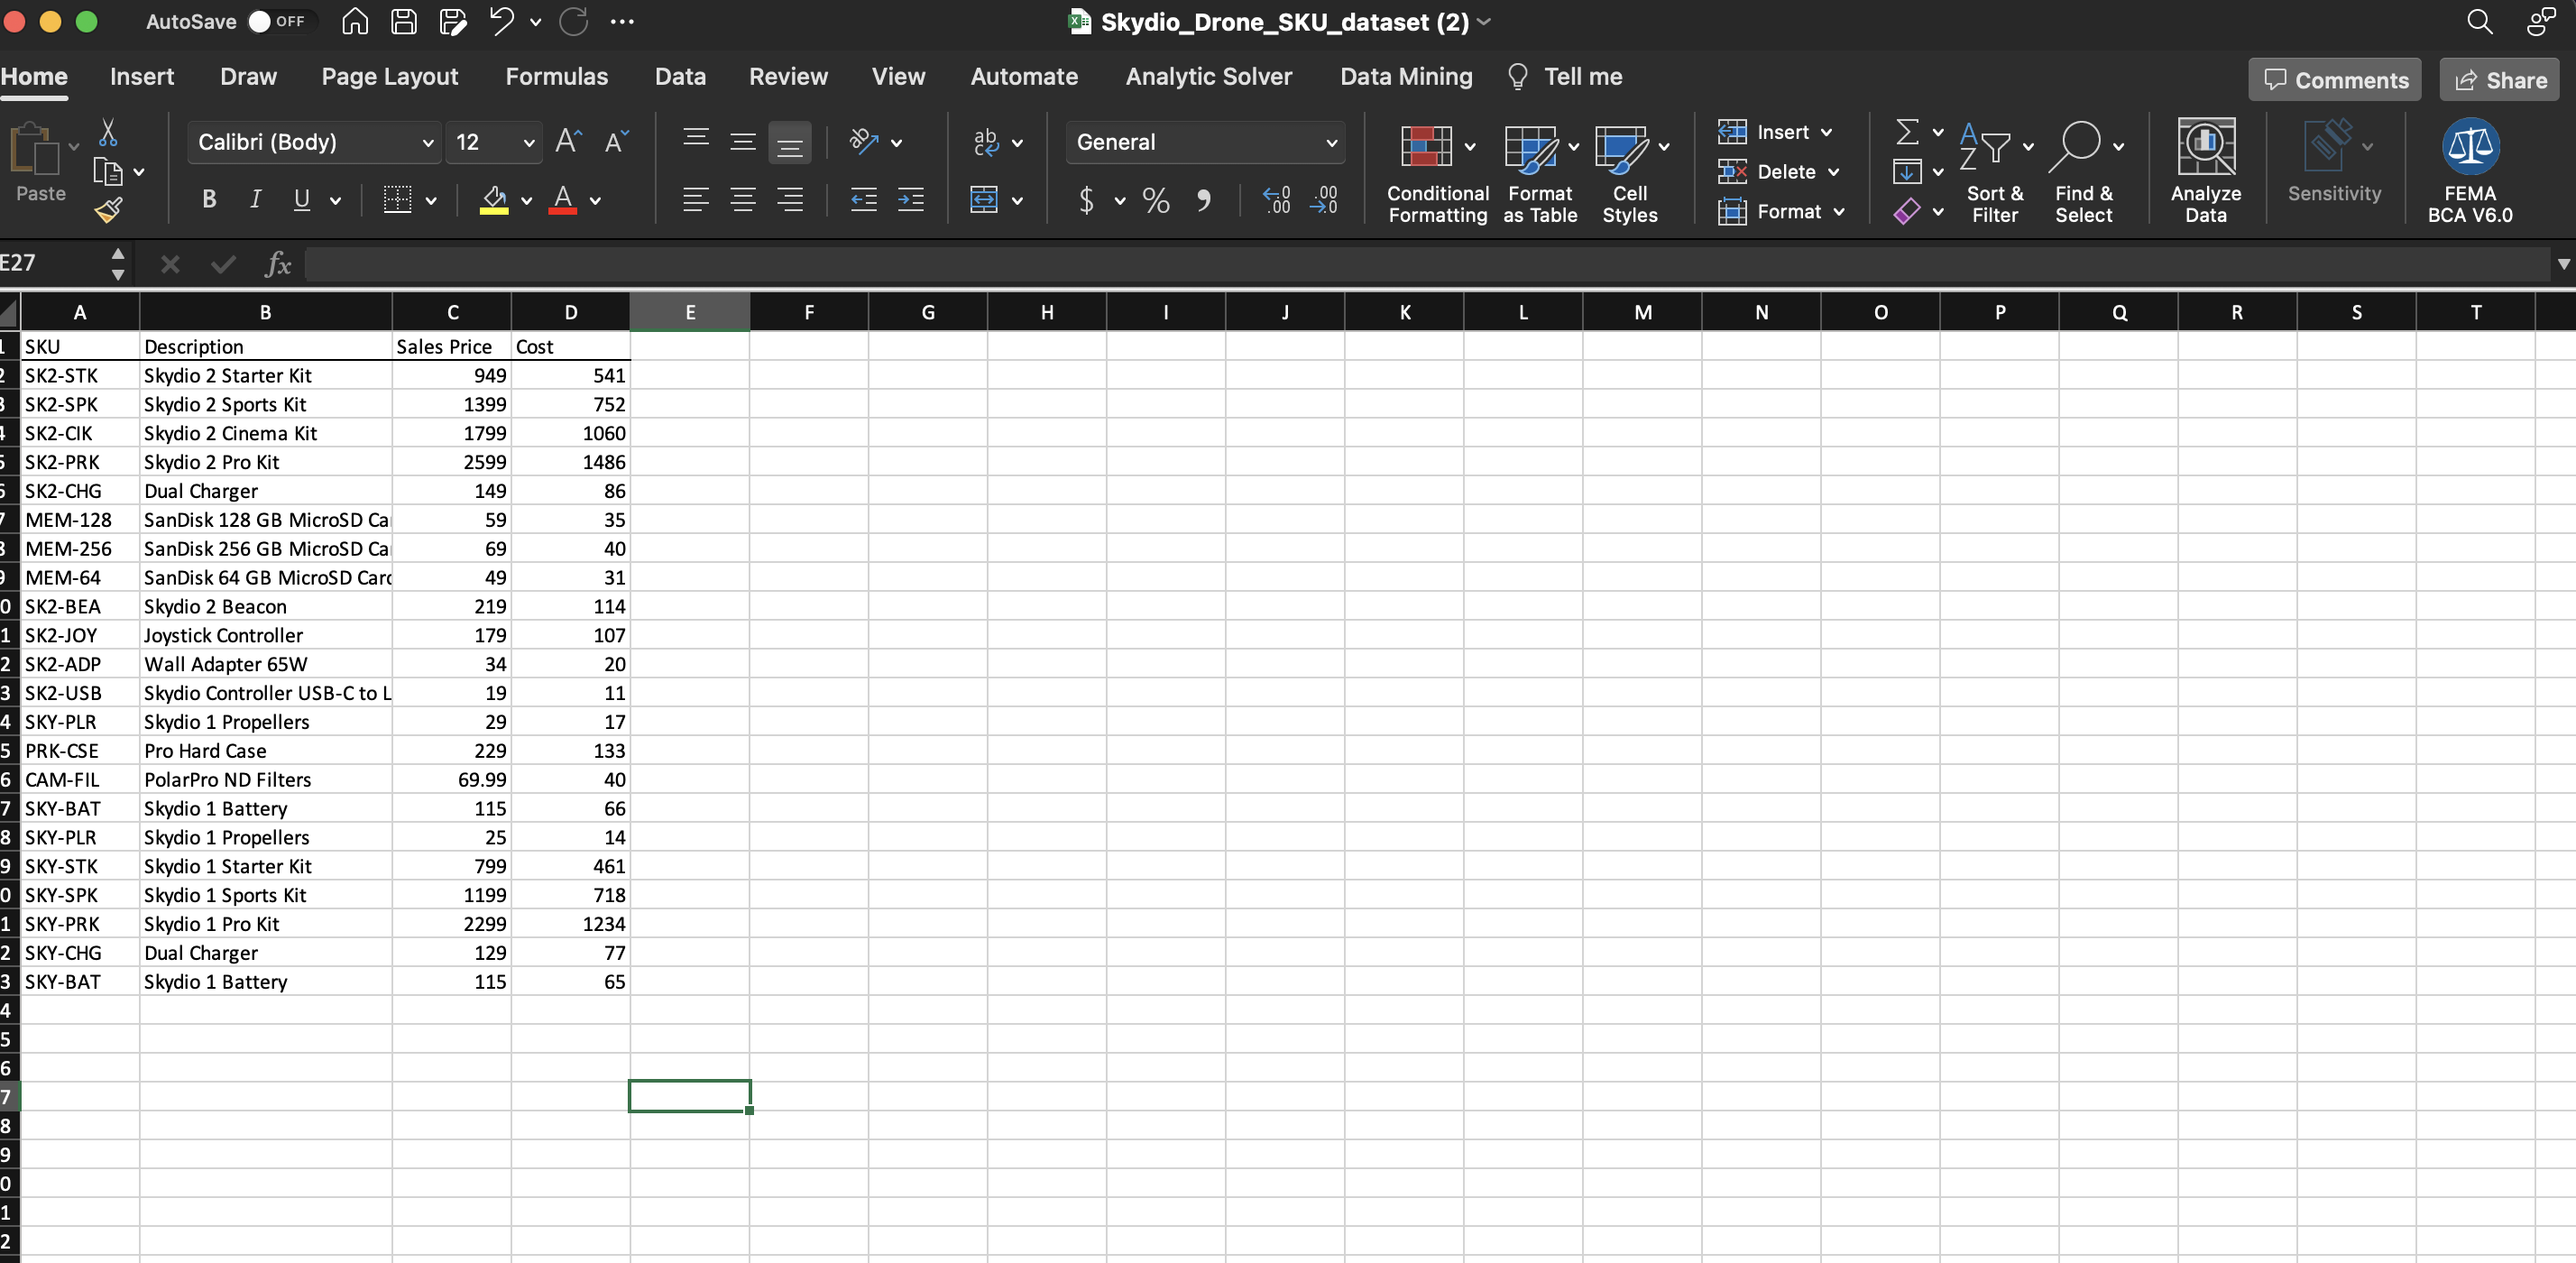Click the Decrease Decimal icon

[1324, 200]
